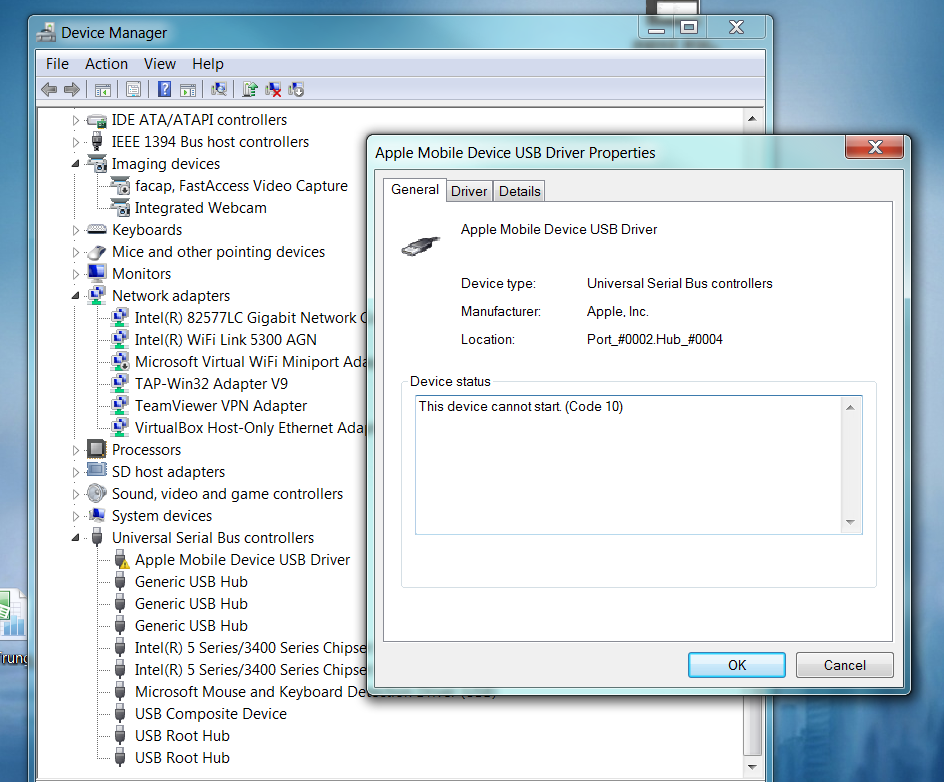Image resolution: width=944 pixels, height=782 pixels.
Task: Click Update Driver Software toolbar icon
Action: [x=250, y=89]
